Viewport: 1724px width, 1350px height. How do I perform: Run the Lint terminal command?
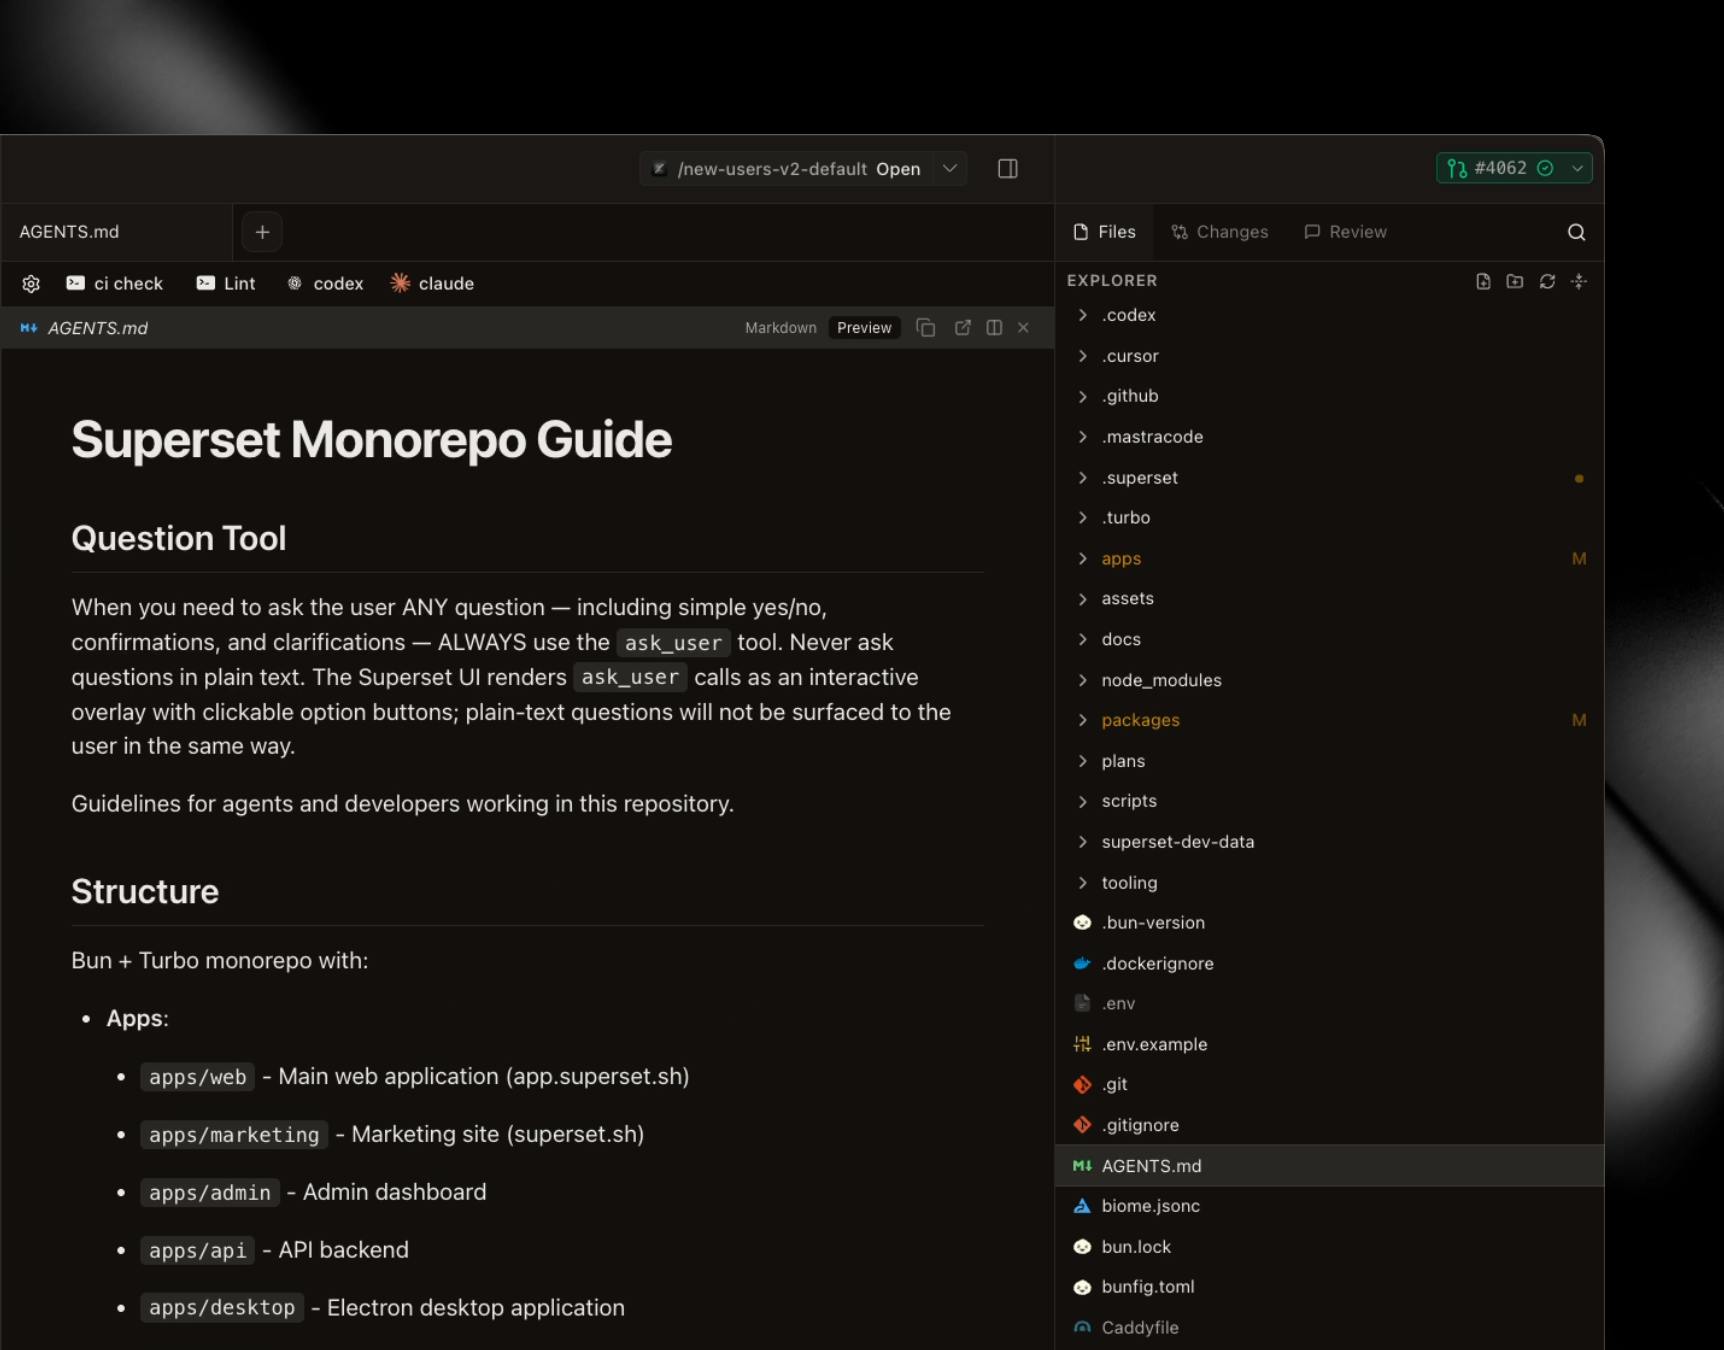(226, 284)
